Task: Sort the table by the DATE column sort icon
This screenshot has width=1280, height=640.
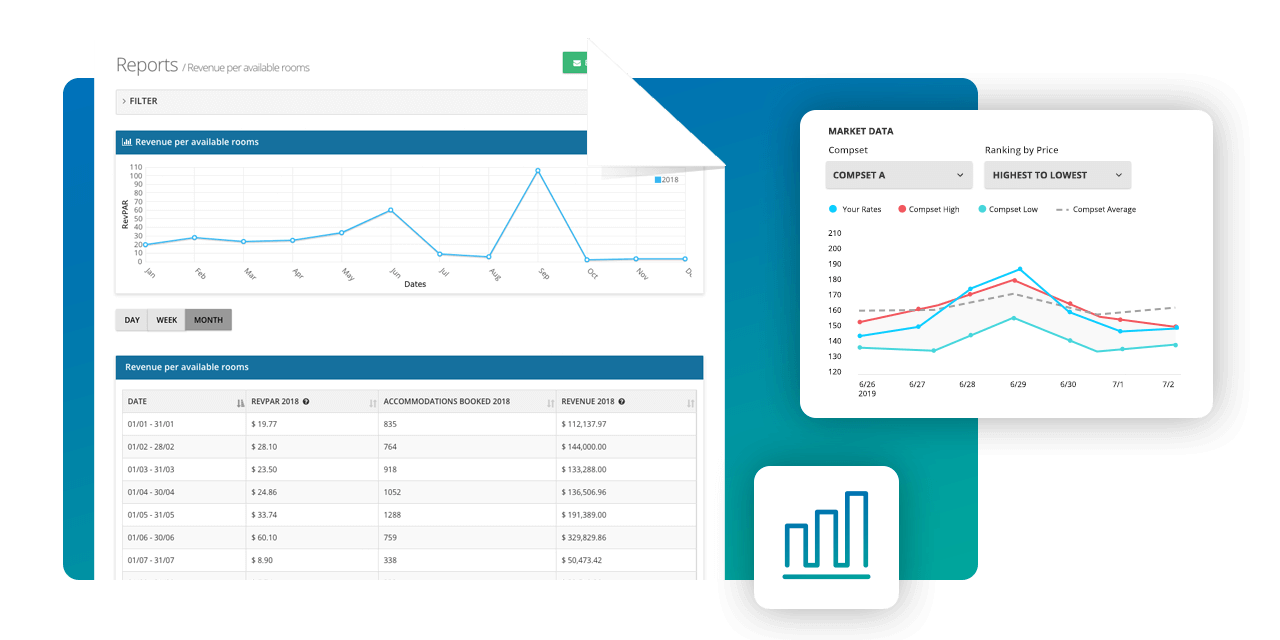Action: click(240, 402)
